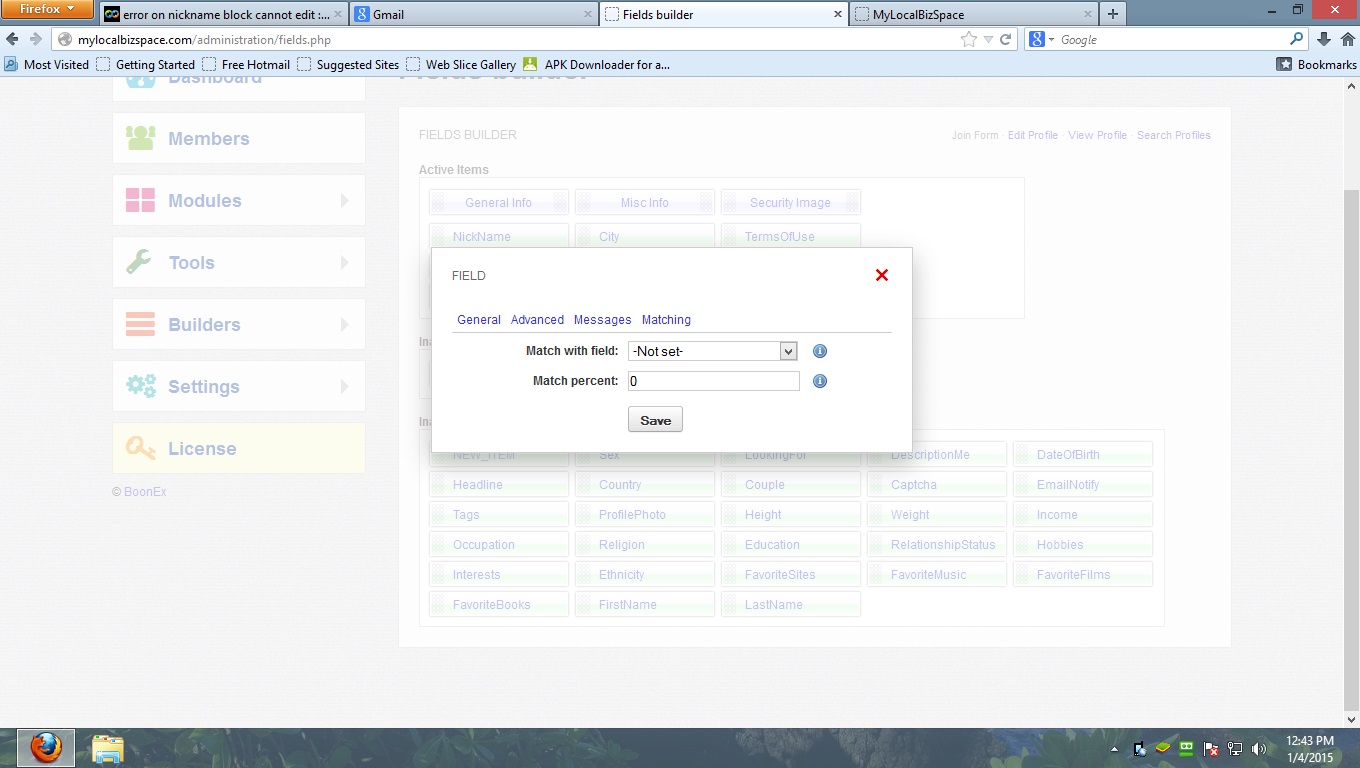The height and width of the screenshot is (768, 1360).
Task: Open the orange Firefox menu button
Action: (x=47, y=10)
